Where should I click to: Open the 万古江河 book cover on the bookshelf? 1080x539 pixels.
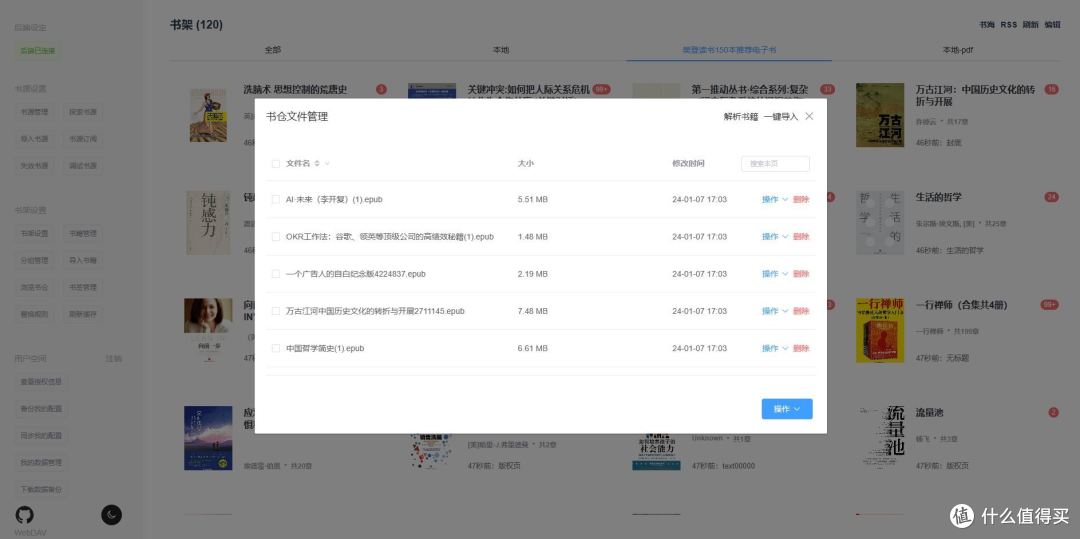point(880,115)
